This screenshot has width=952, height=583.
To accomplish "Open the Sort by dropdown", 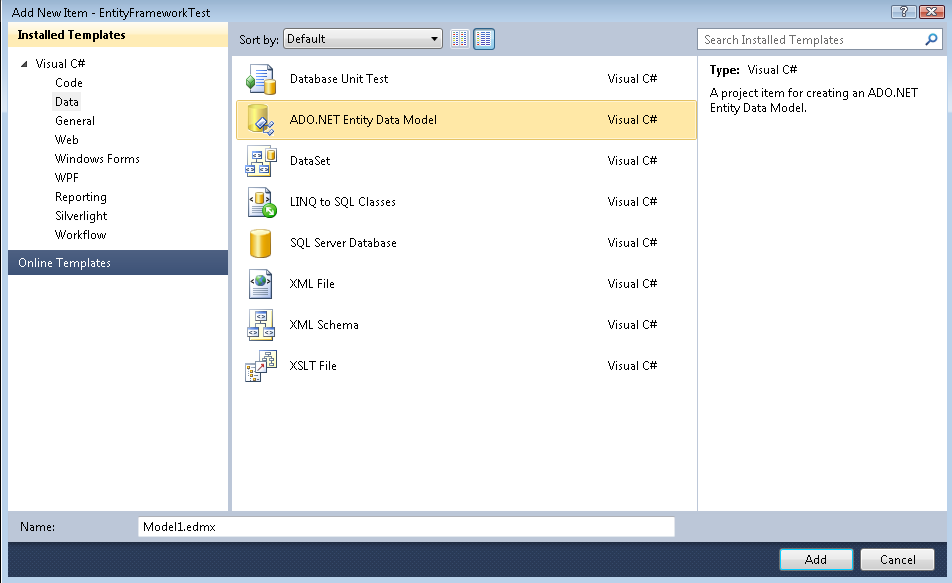I will tap(362, 40).
